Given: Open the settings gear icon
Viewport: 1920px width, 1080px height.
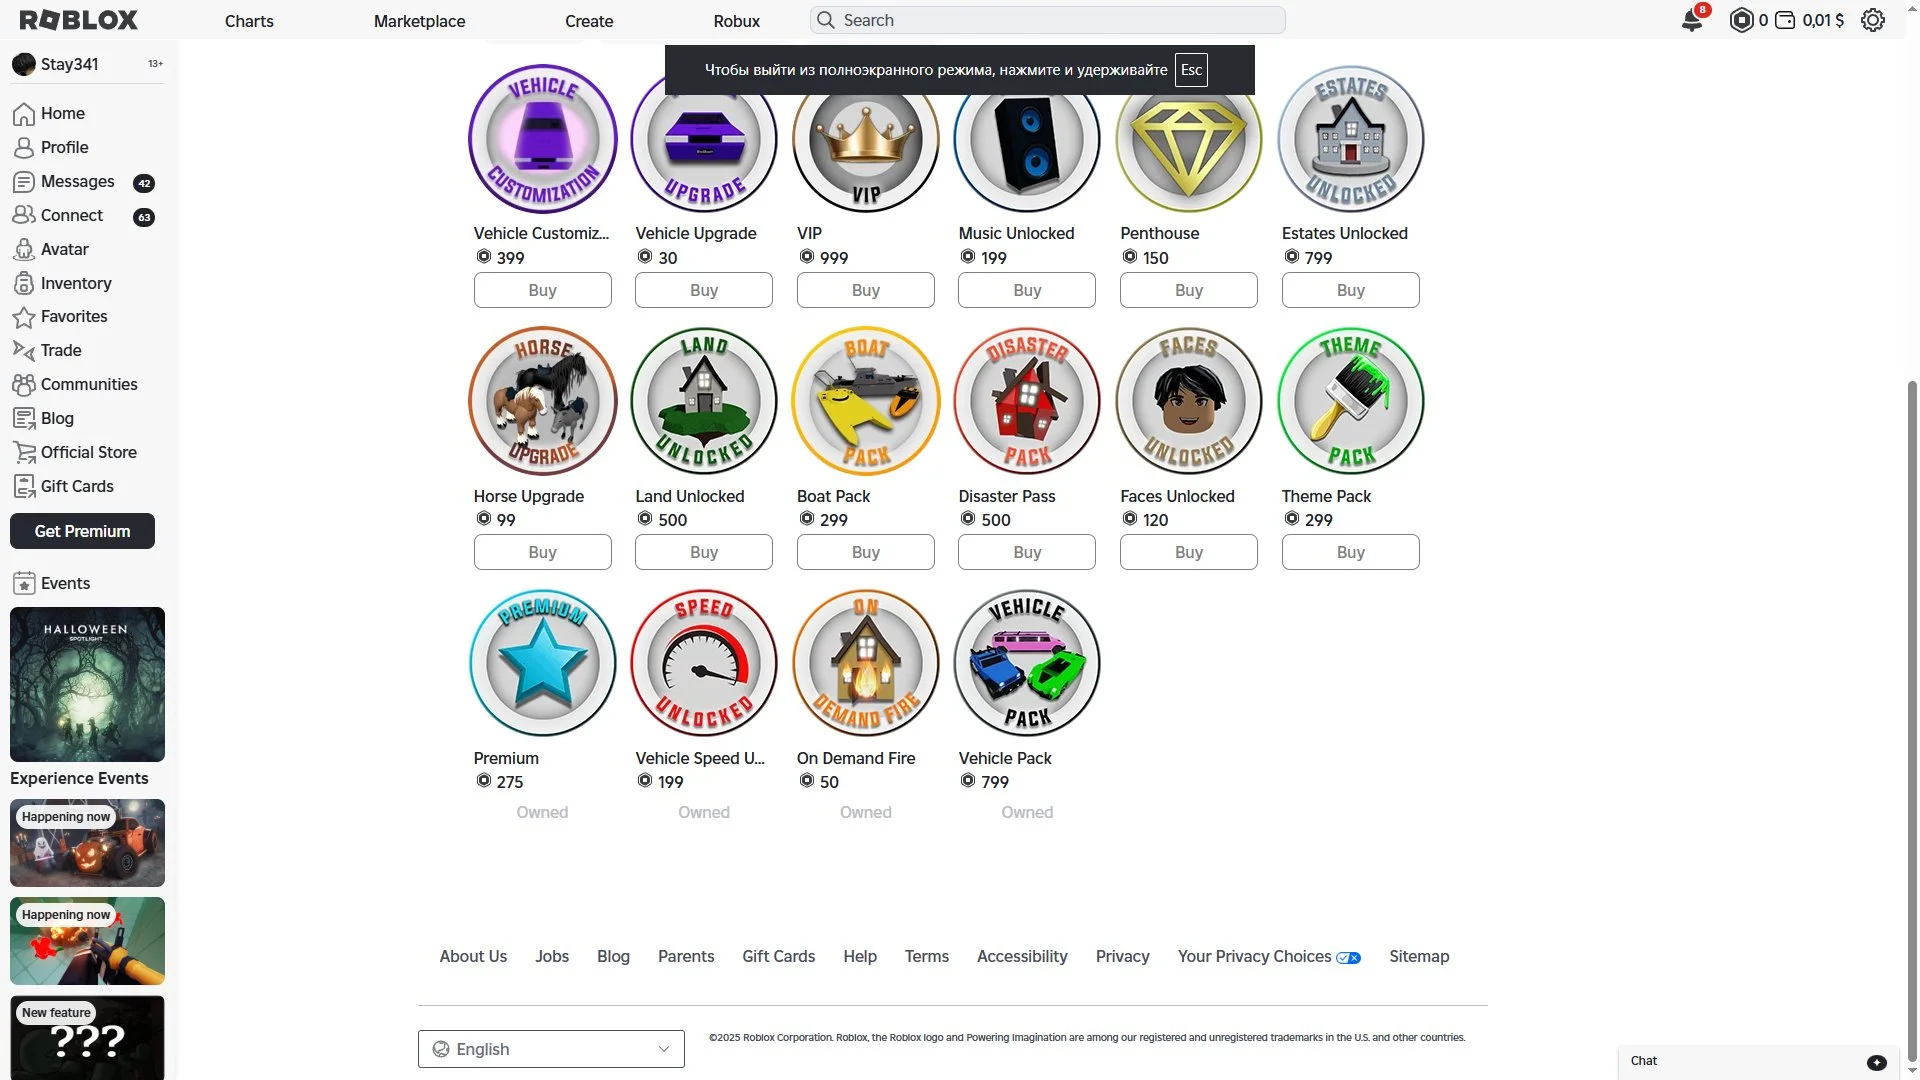Looking at the screenshot, I should coord(1873,20).
